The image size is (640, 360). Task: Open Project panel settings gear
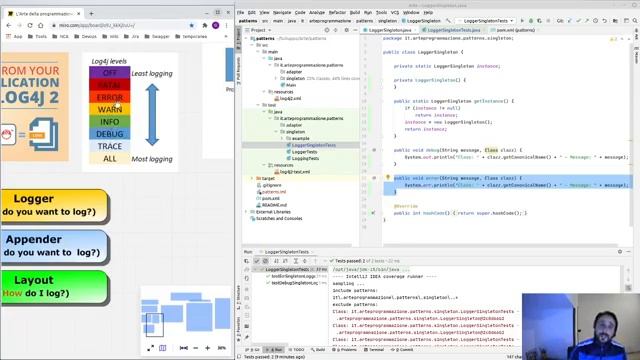pyautogui.click(x=347, y=30)
